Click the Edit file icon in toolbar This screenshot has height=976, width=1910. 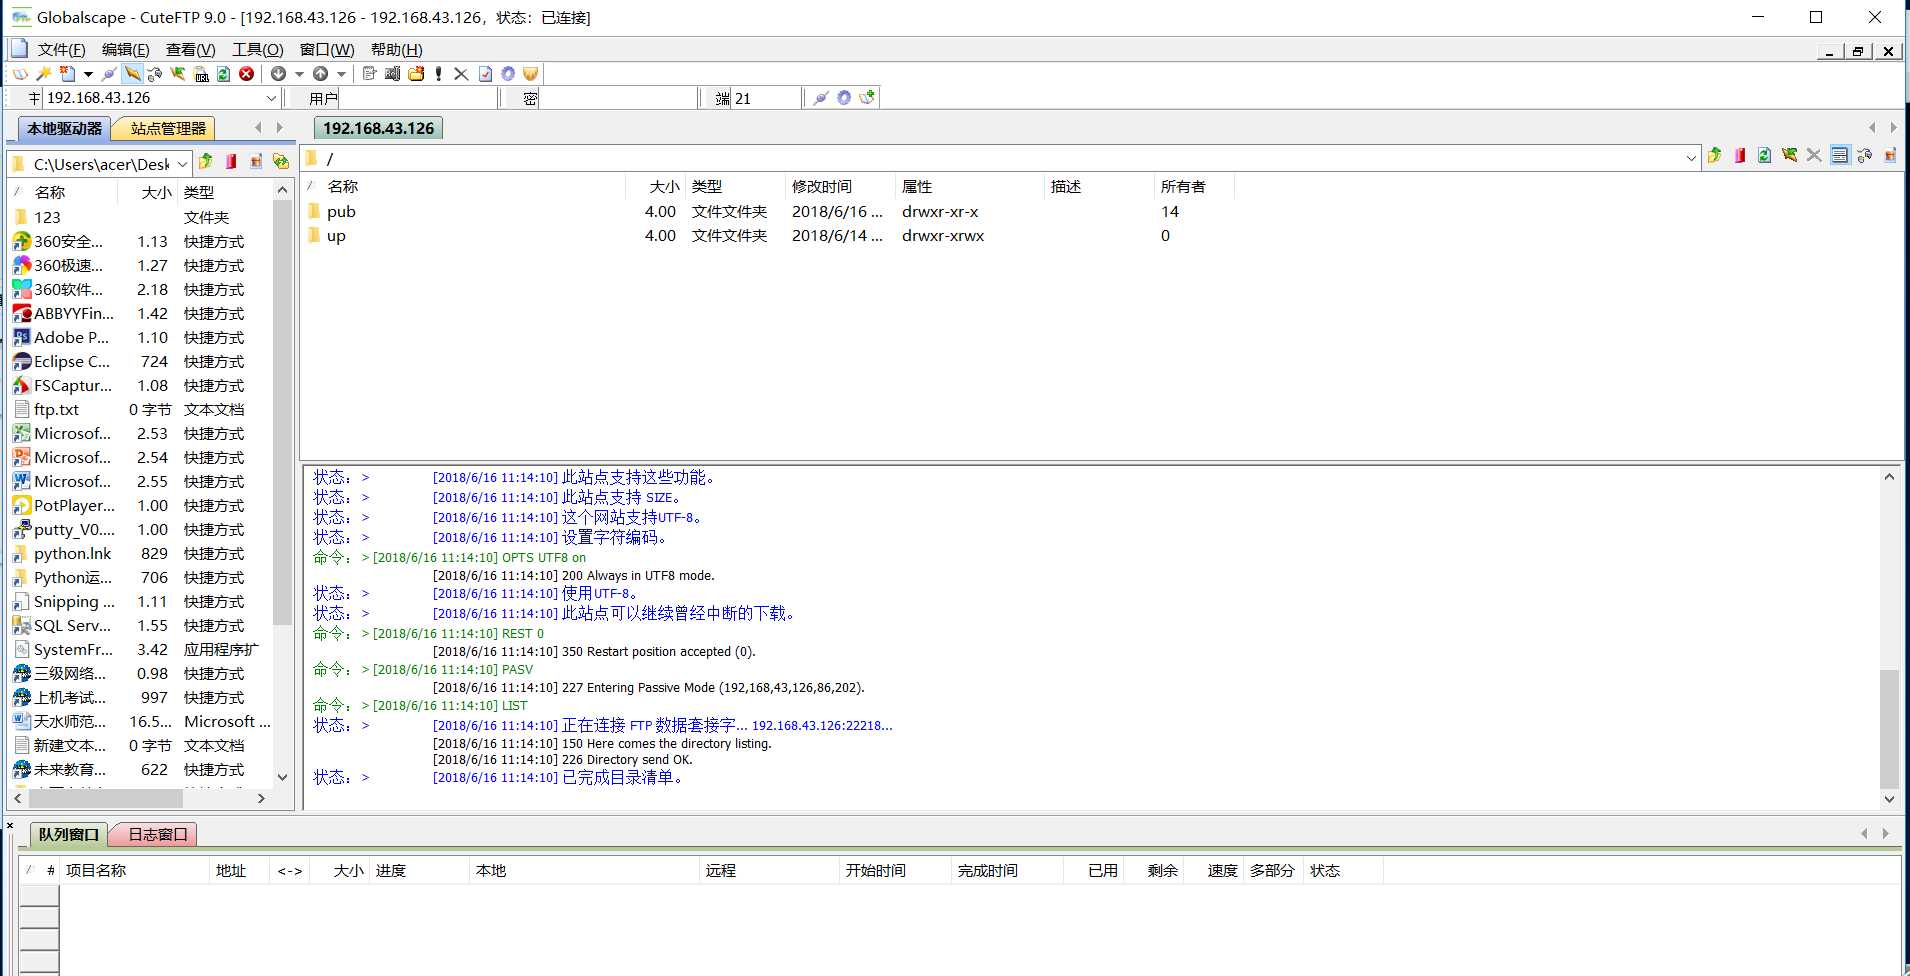coord(369,74)
